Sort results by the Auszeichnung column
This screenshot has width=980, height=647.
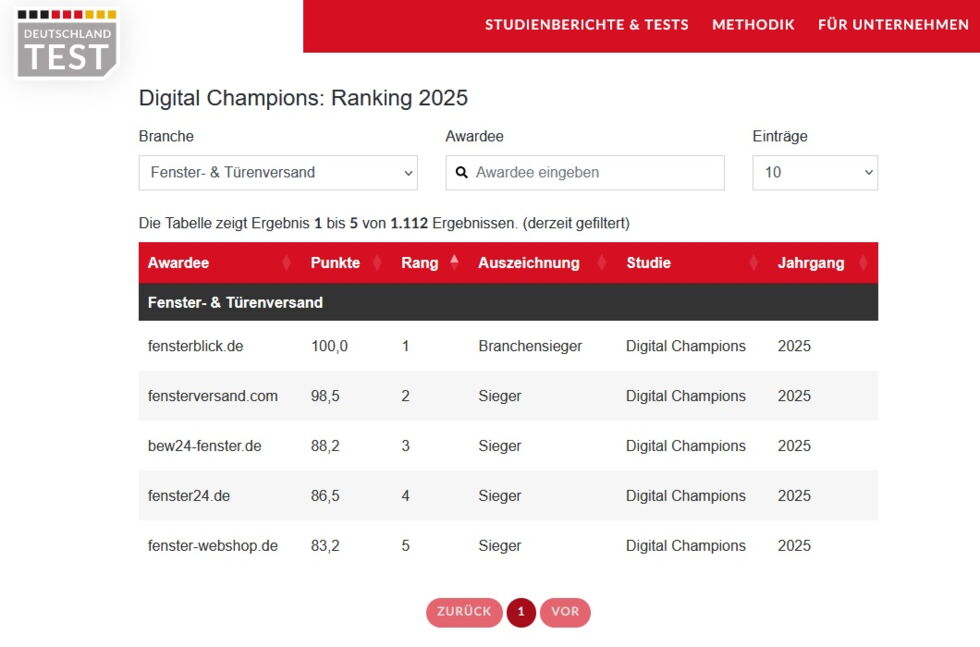pos(604,262)
